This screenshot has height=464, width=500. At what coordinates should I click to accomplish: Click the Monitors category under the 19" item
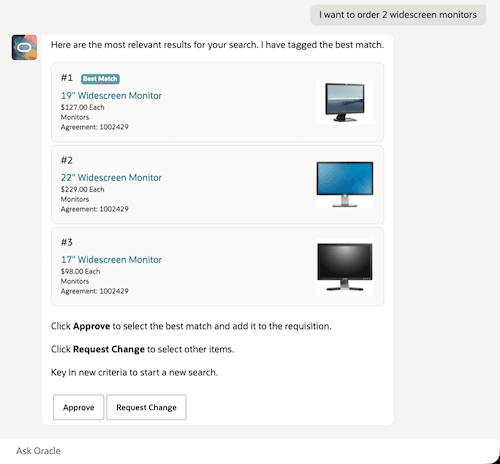[75, 117]
